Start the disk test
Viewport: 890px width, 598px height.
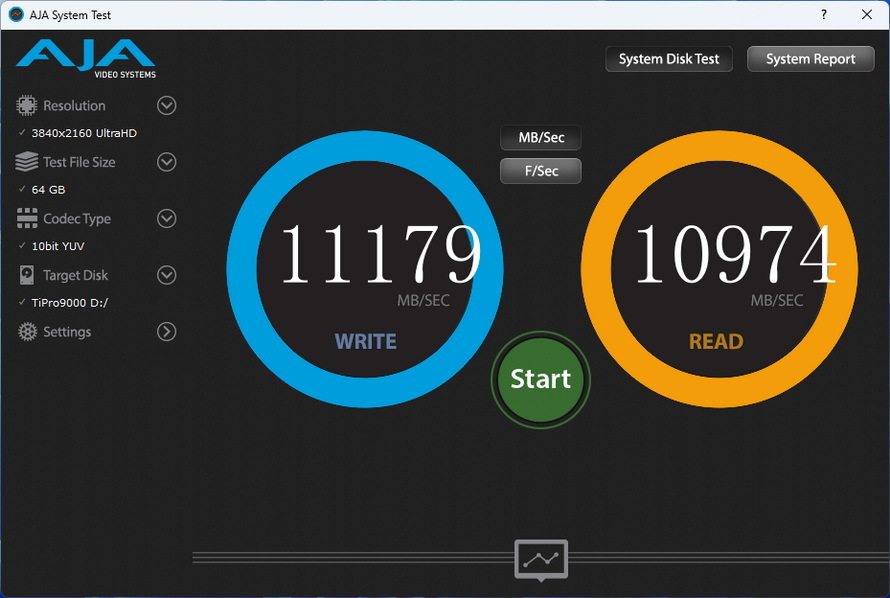[x=540, y=380]
